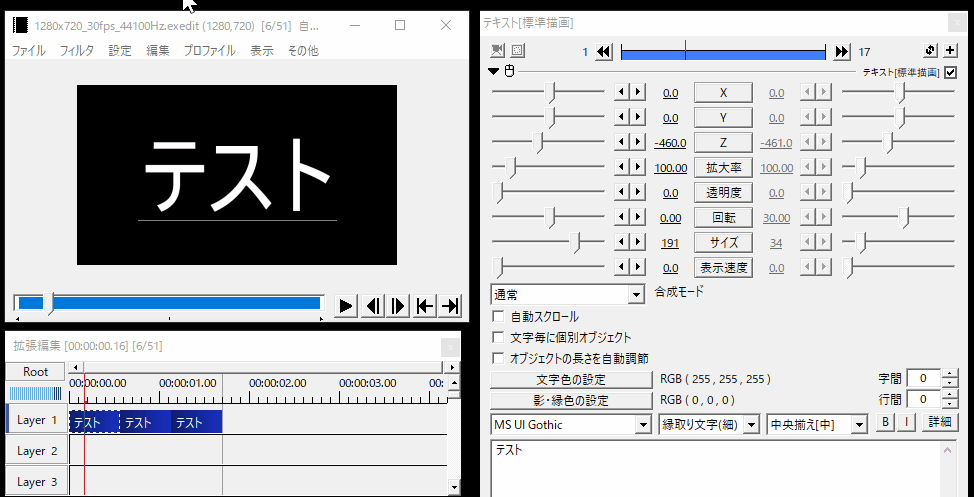Toggle Layer 2 visibility in timeline
The height and width of the screenshot is (497, 974).
click(x=36, y=451)
